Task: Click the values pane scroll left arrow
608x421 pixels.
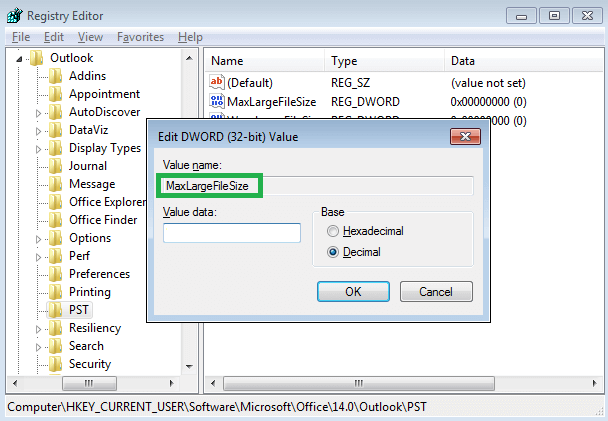Action: coord(212,383)
